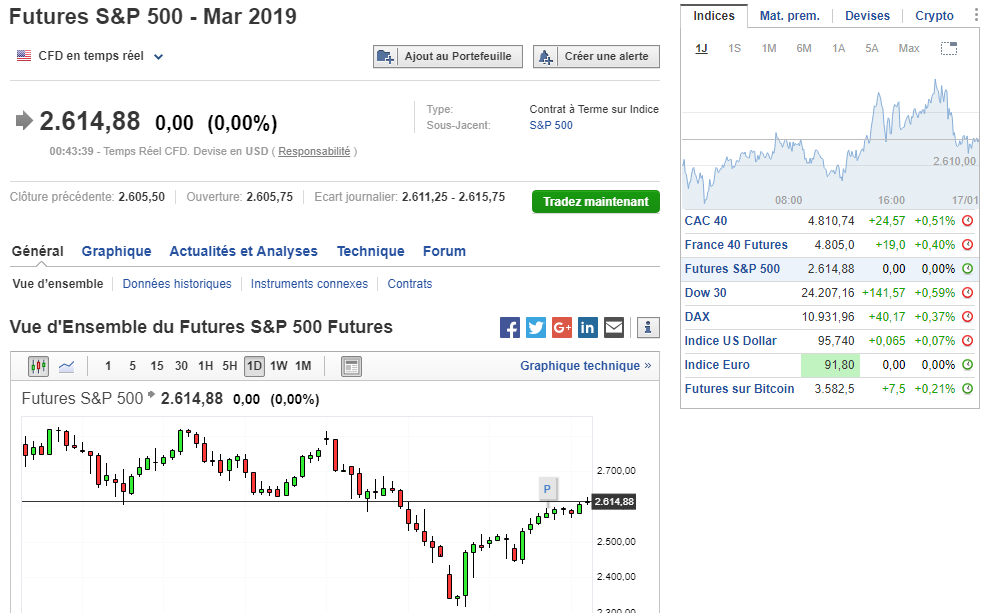The height and width of the screenshot is (613, 990).
Task: Open the chart info icon
Action: [648, 327]
